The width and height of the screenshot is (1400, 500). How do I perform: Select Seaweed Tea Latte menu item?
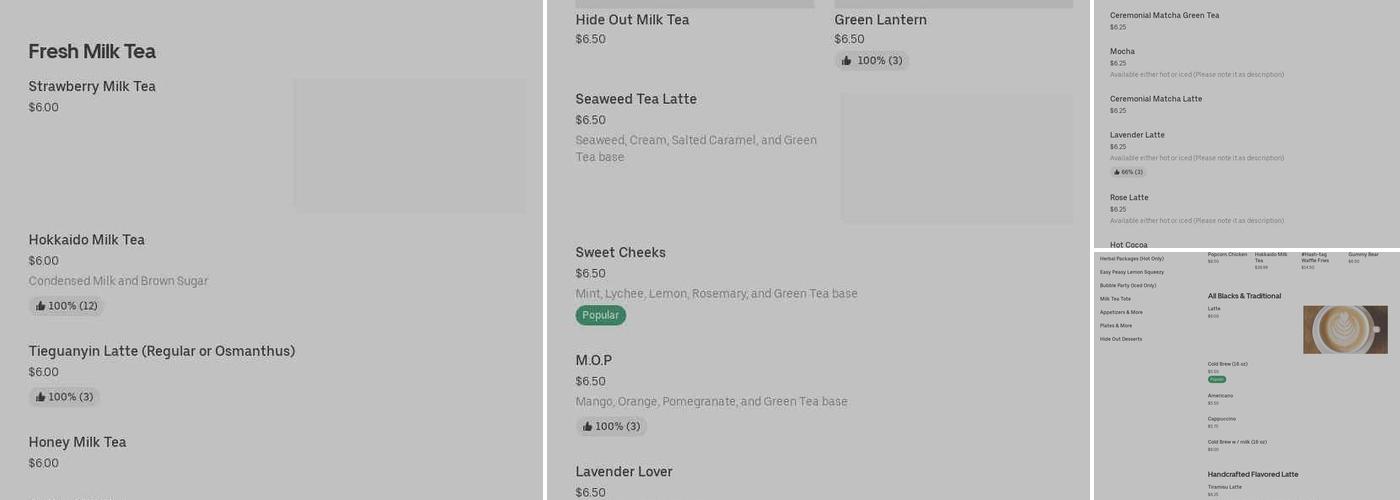point(636,99)
